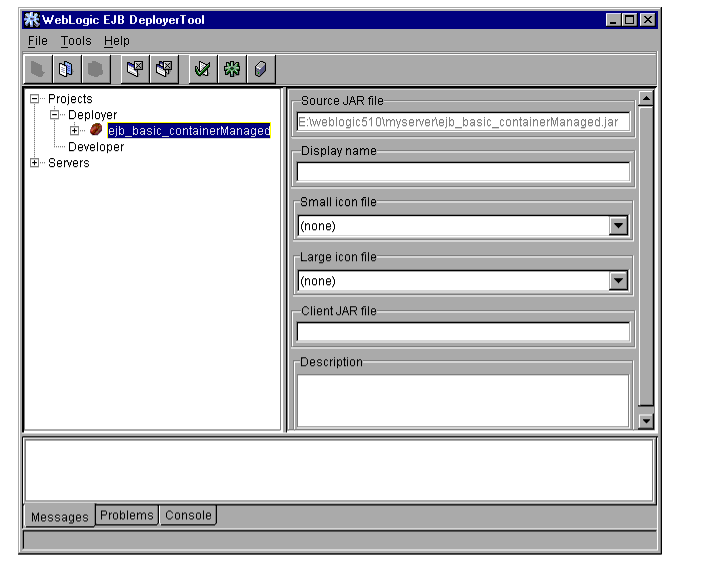Click the close single window toolbar icon
The height and width of the screenshot is (573, 713).
135,69
